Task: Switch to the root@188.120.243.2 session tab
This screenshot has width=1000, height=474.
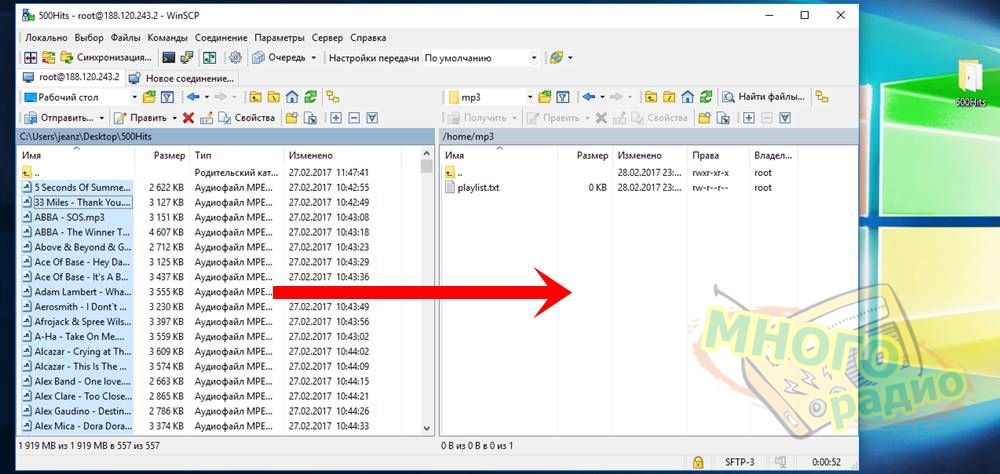Action: (71, 77)
